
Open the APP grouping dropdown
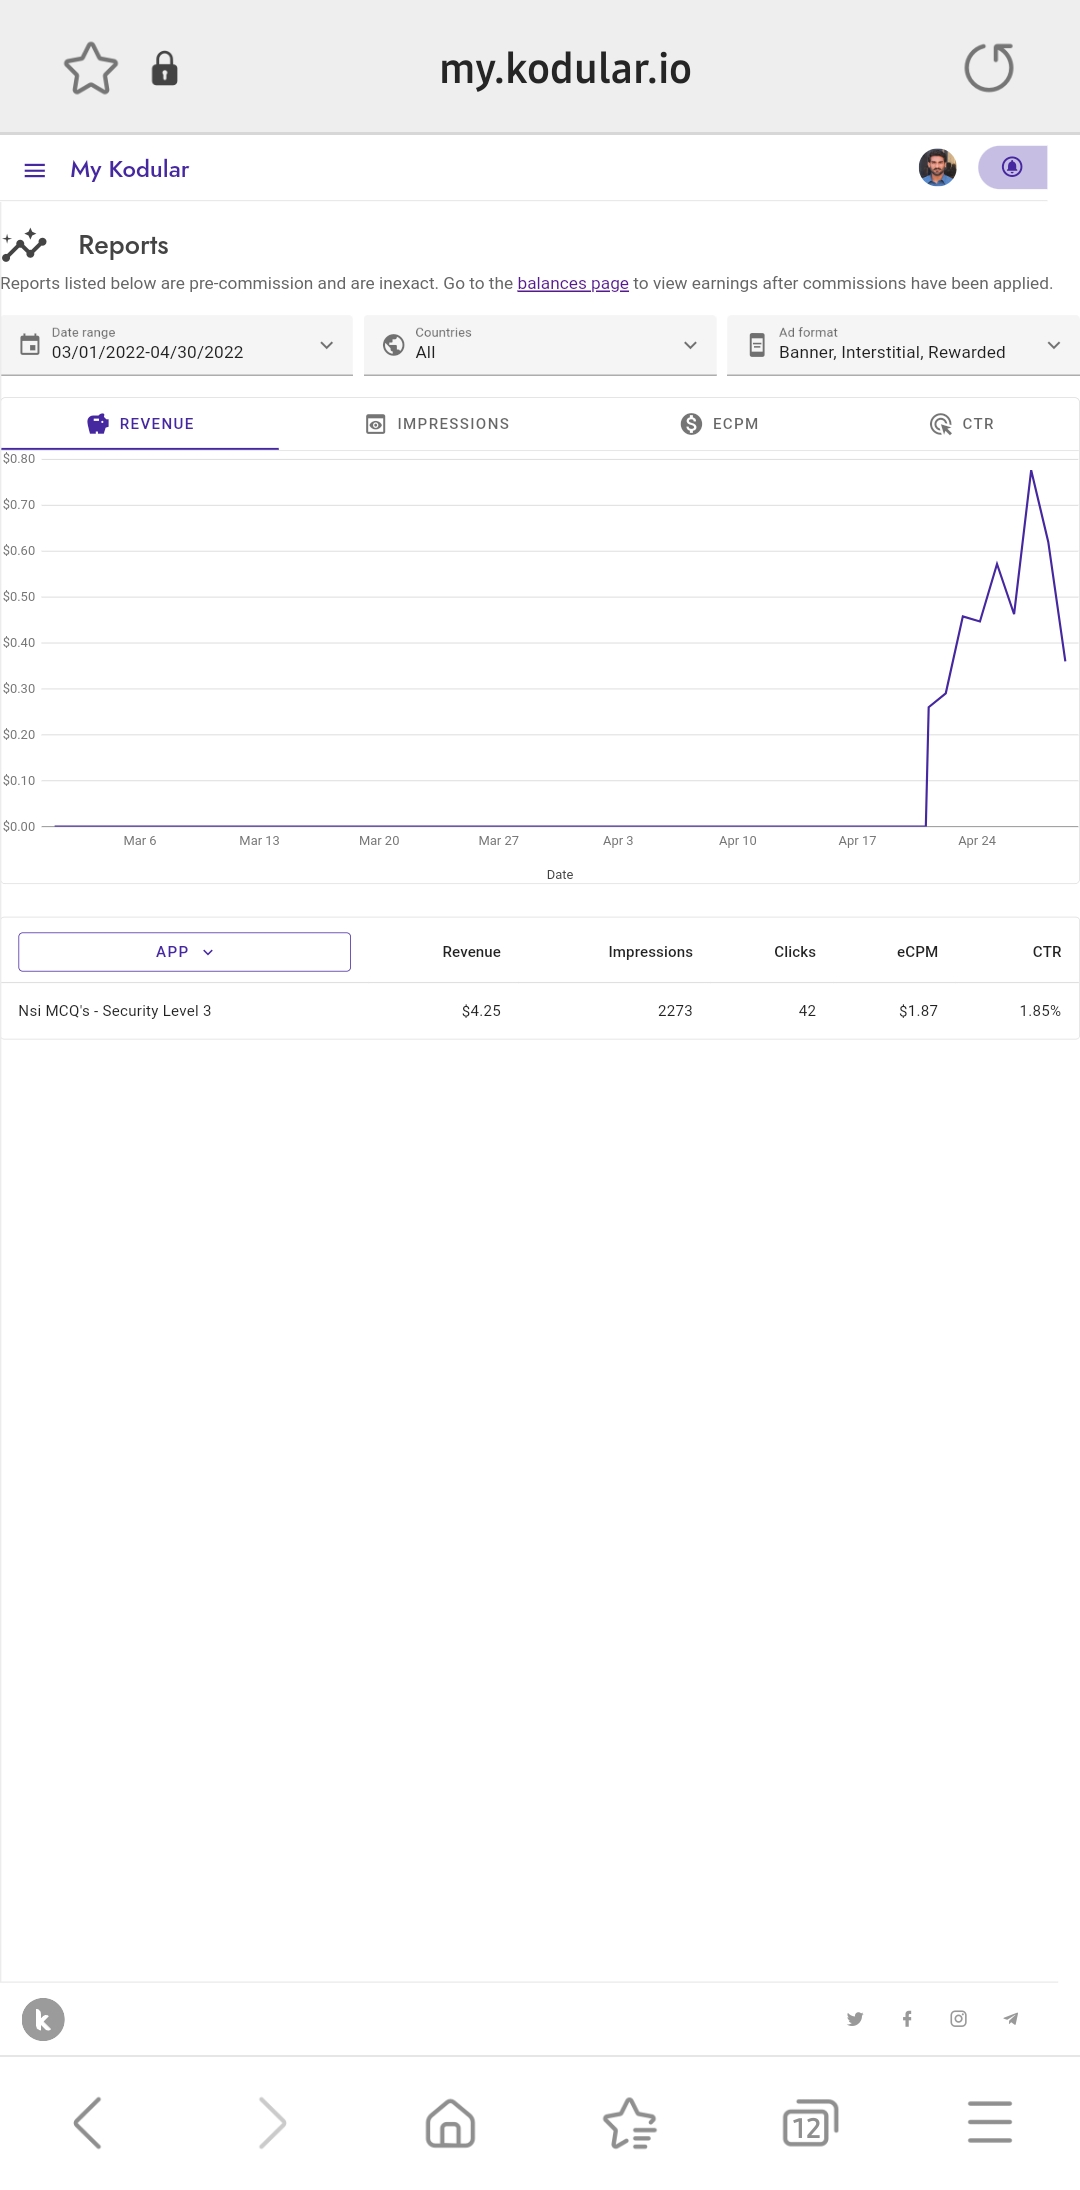point(184,952)
